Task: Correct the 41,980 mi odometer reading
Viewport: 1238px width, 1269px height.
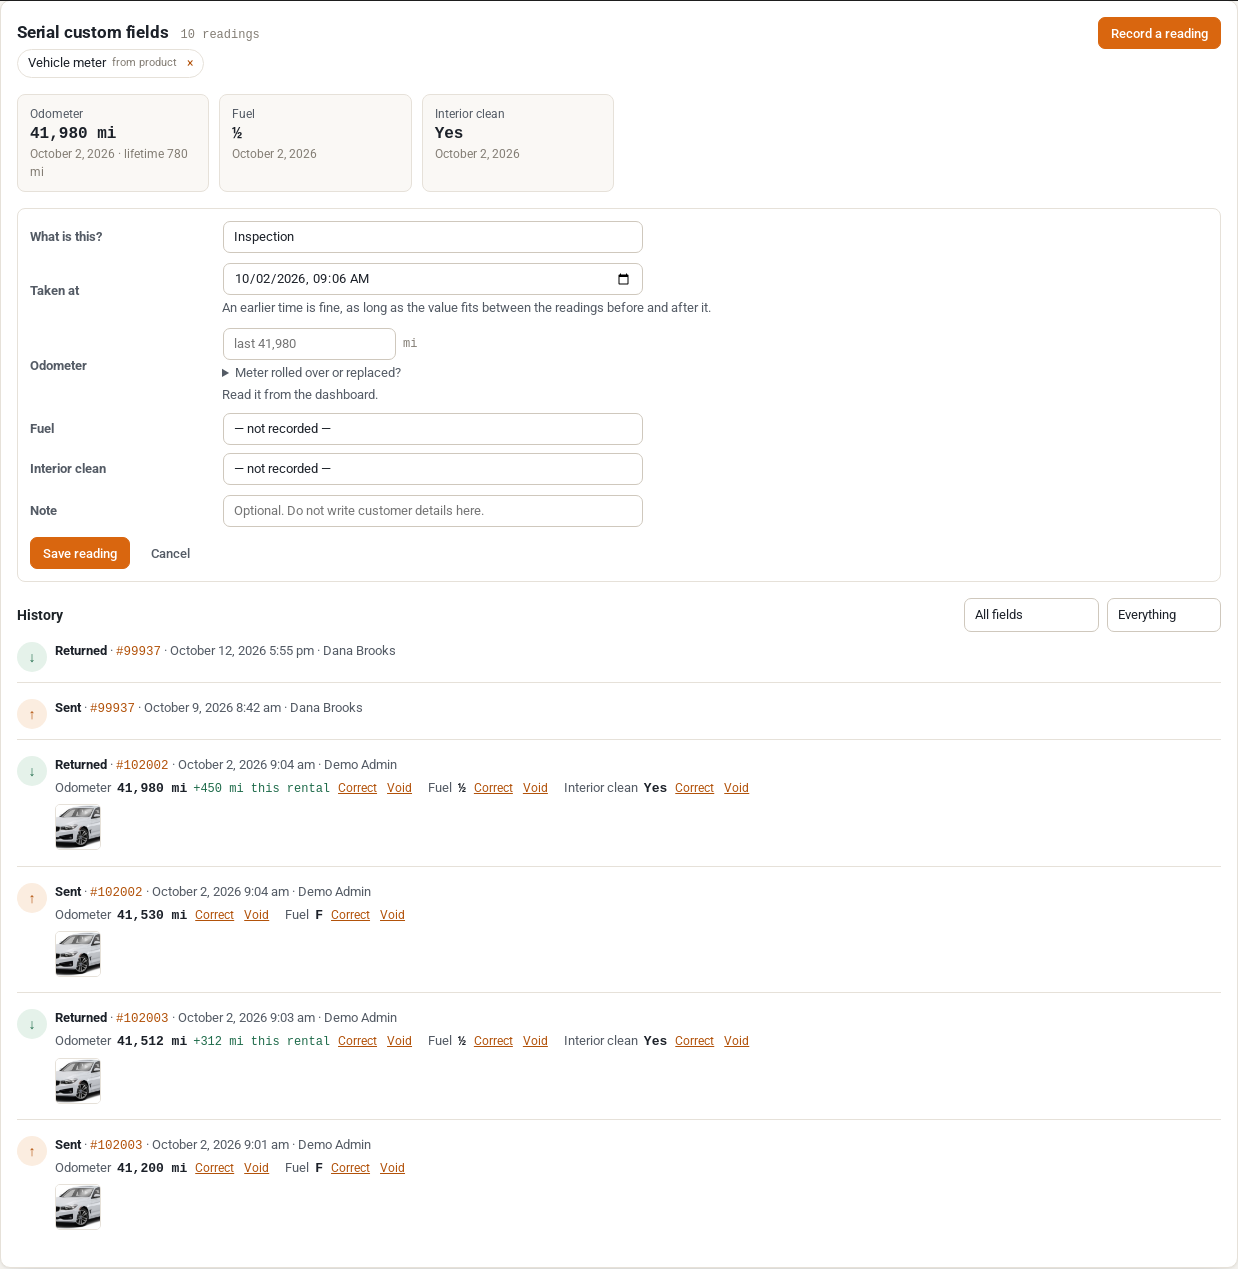Action: coord(357,788)
